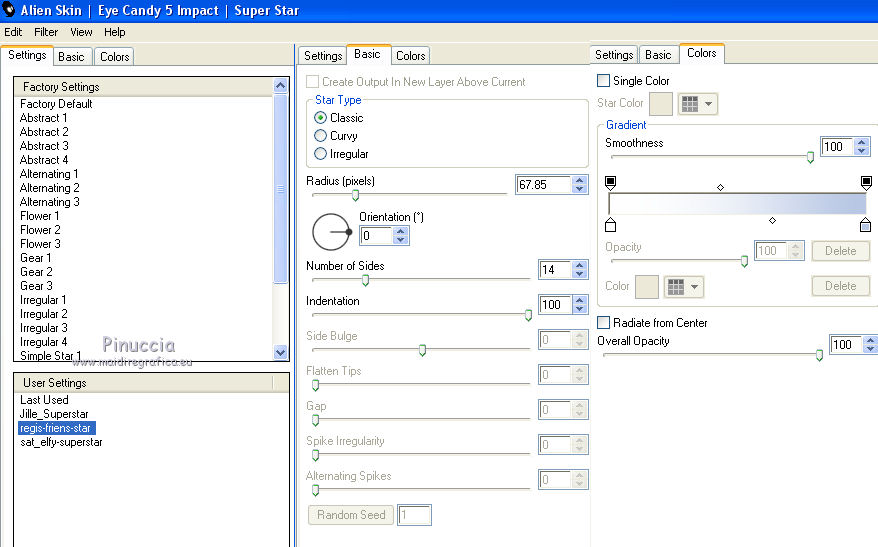Open the View menu
878x547 pixels.
81,32
